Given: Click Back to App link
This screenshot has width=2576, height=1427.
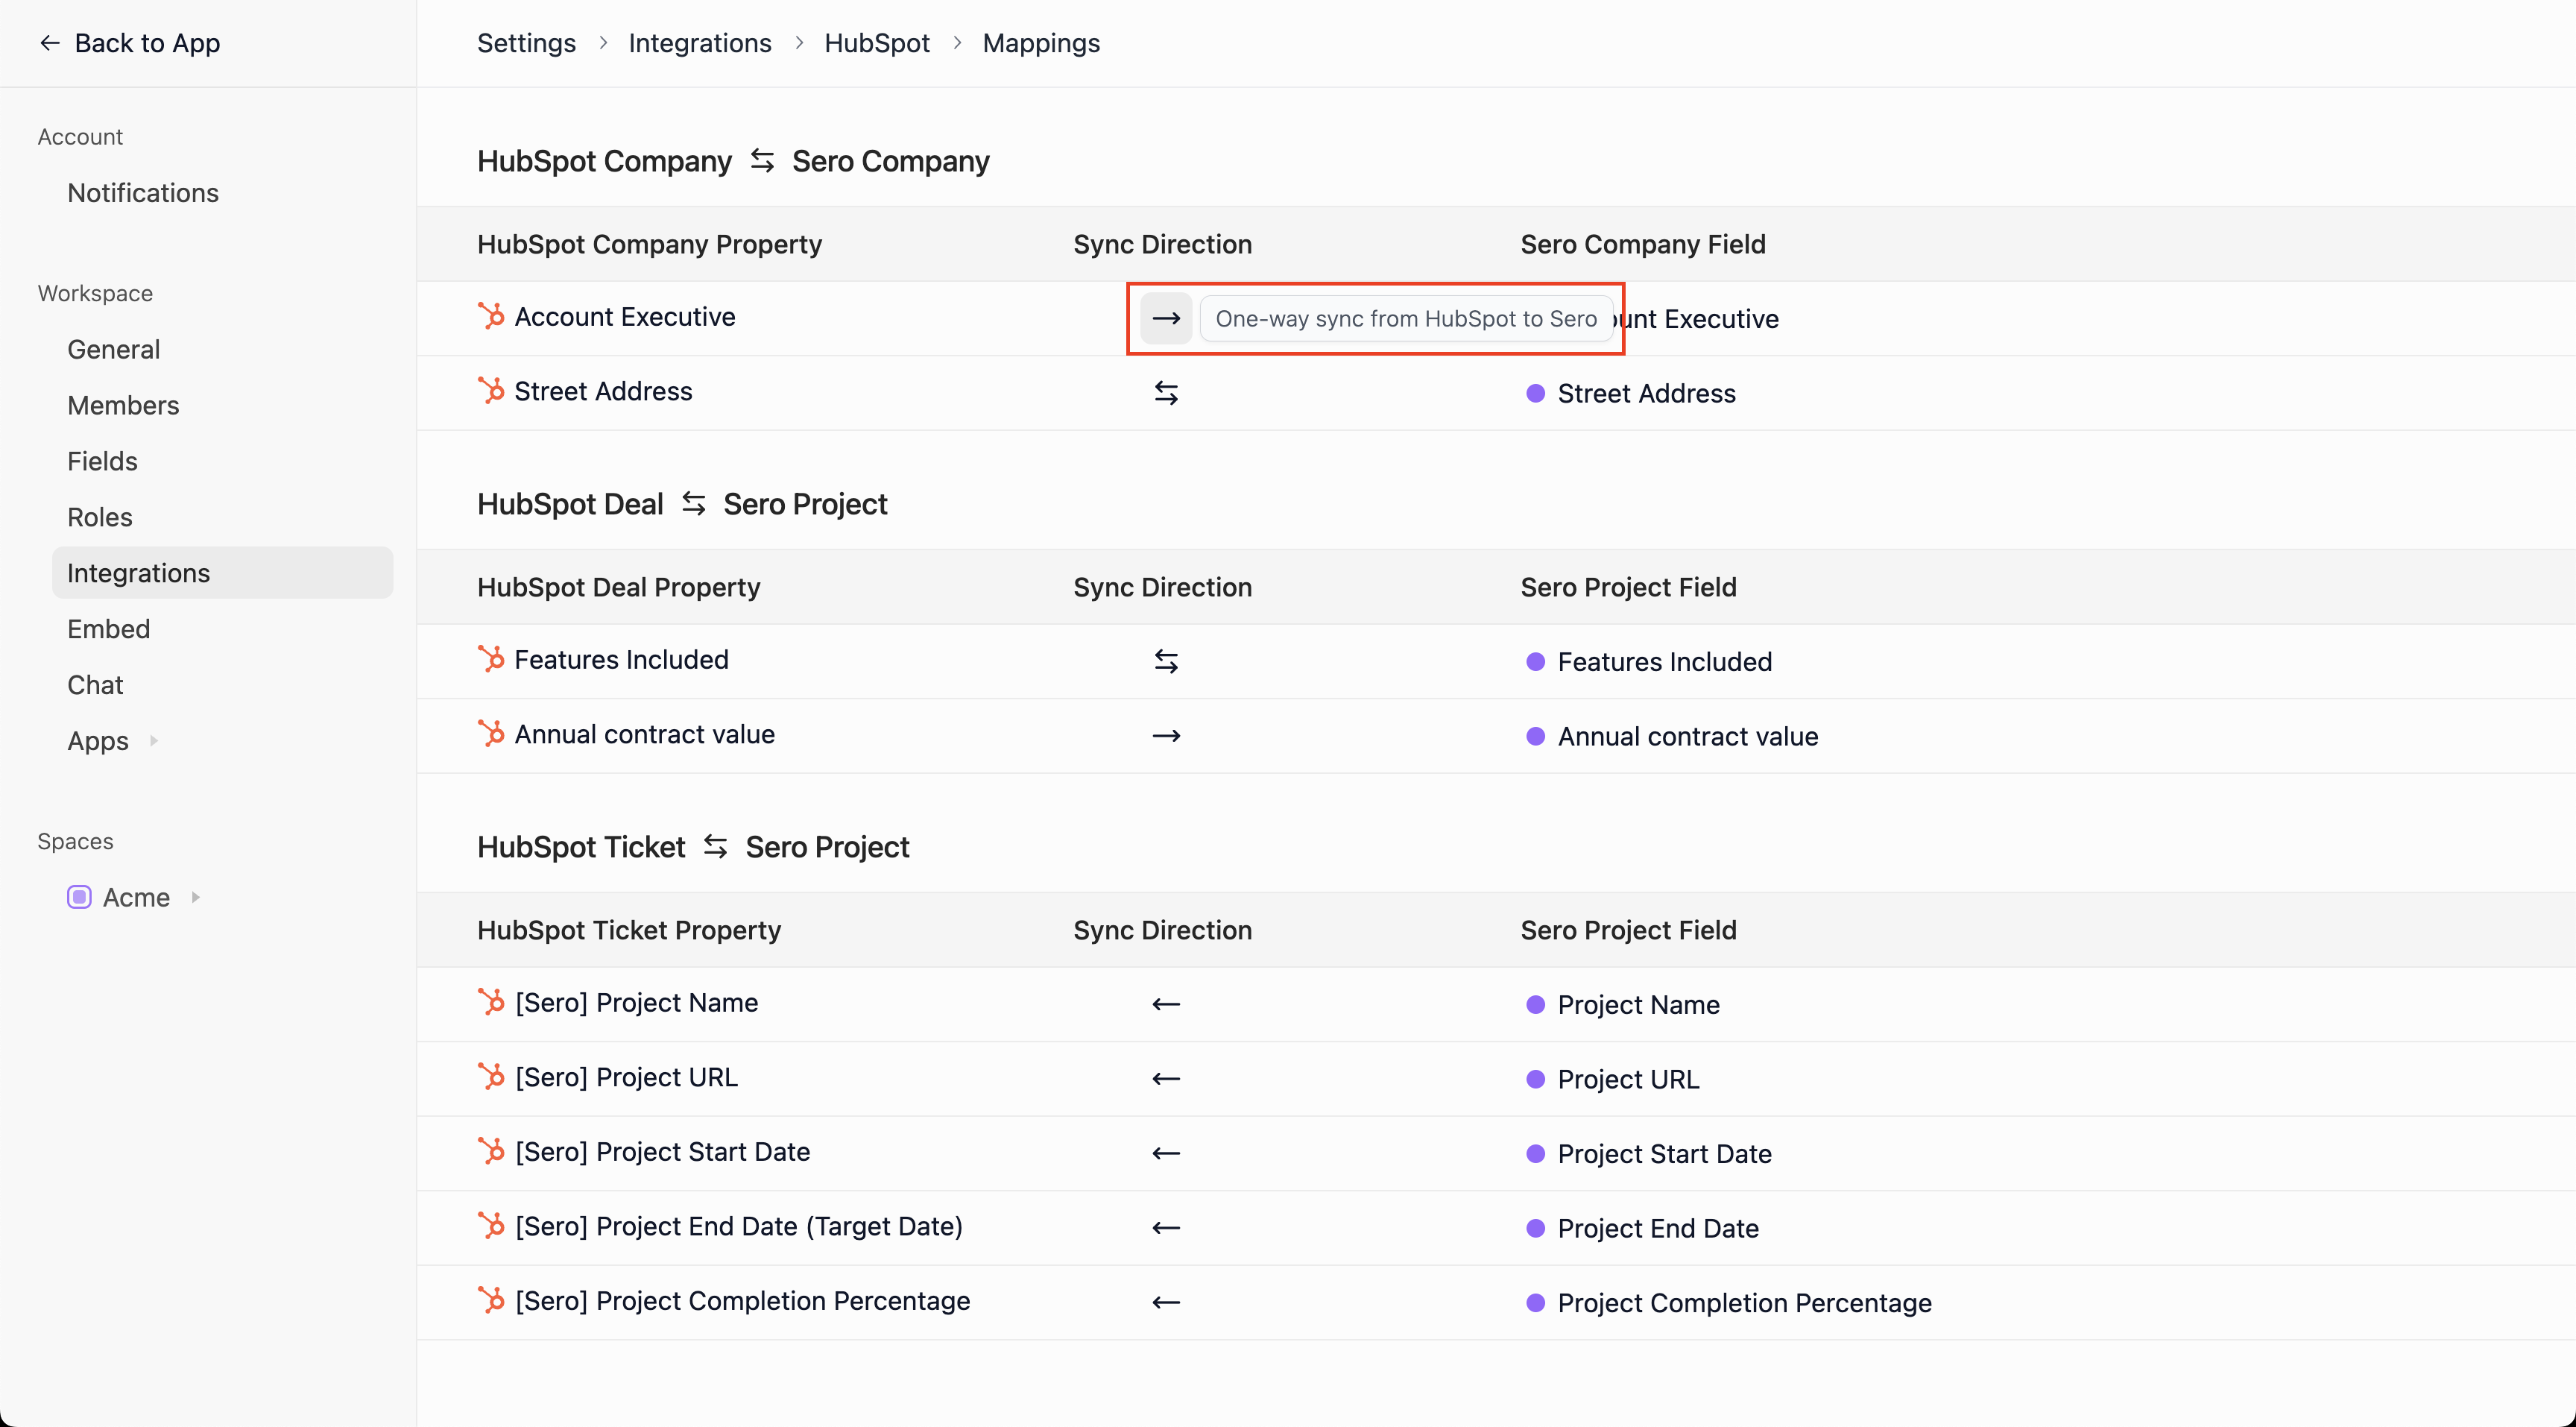Looking at the screenshot, I should [129, 43].
